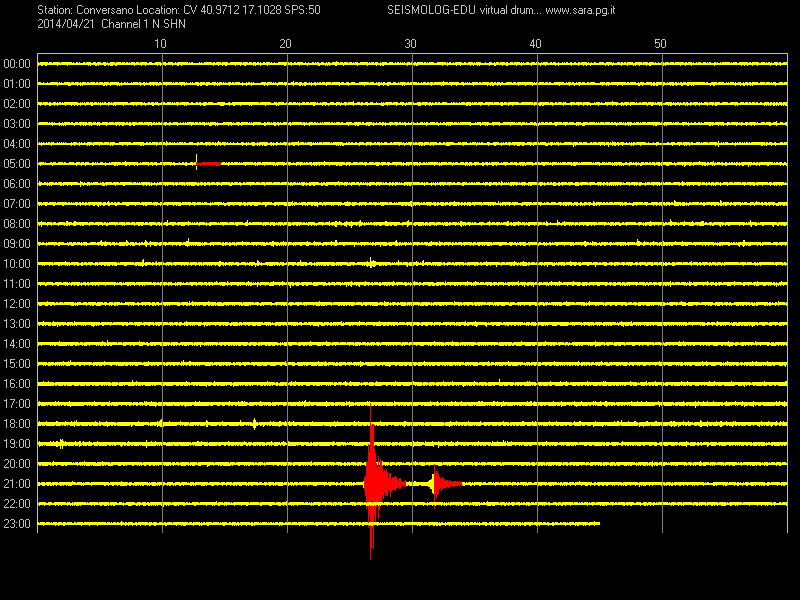Click the red spike on the 05:00 trace

point(208,163)
